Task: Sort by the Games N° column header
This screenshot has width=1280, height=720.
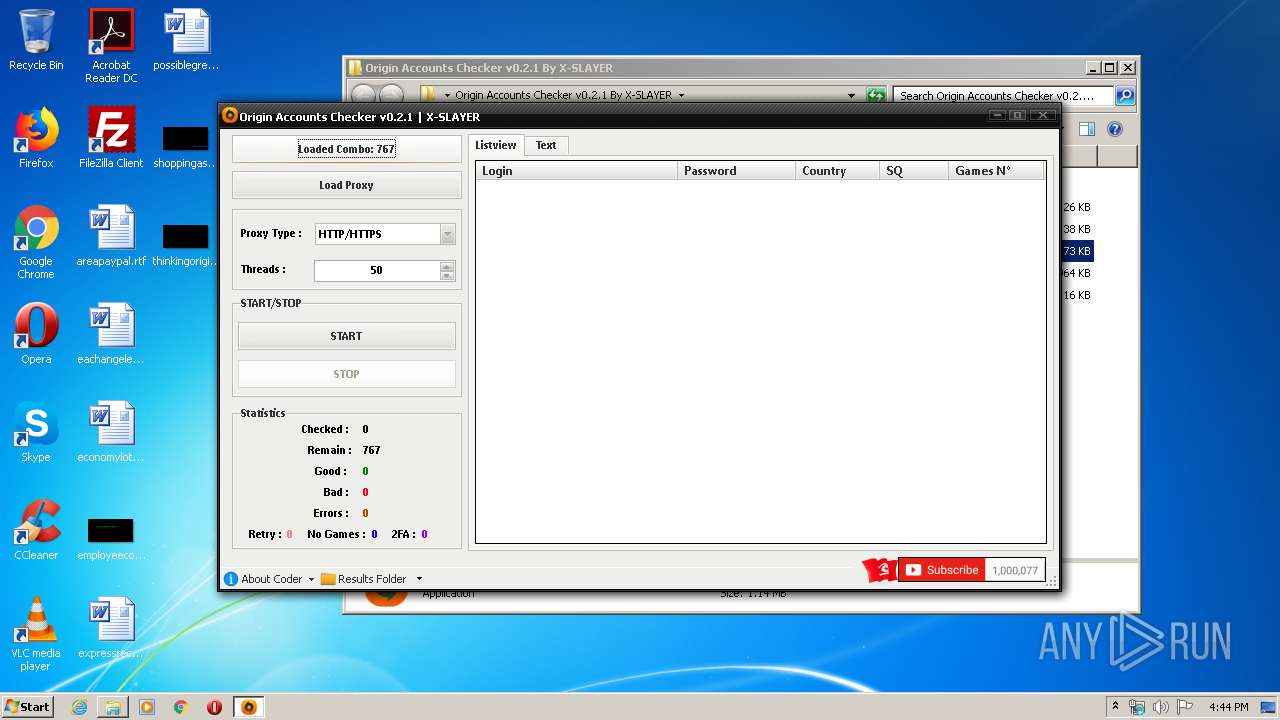Action: 996,171
